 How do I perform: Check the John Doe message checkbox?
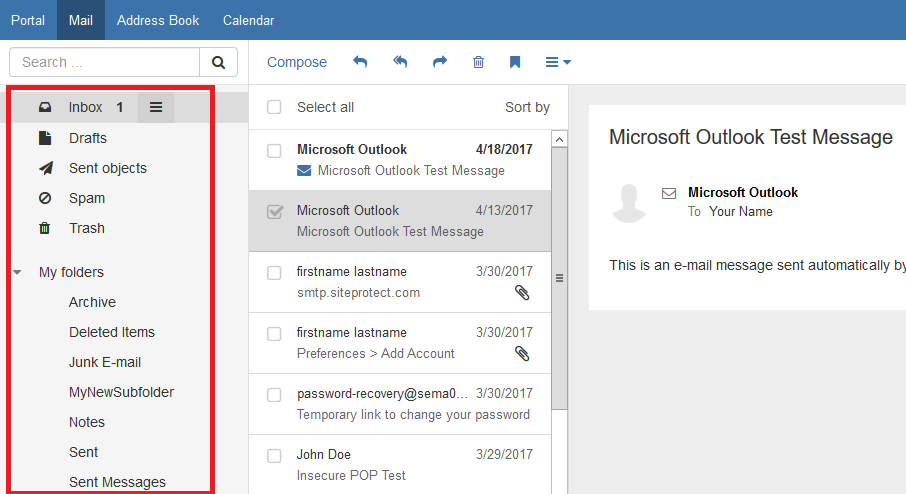pyautogui.click(x=274, y=456)
